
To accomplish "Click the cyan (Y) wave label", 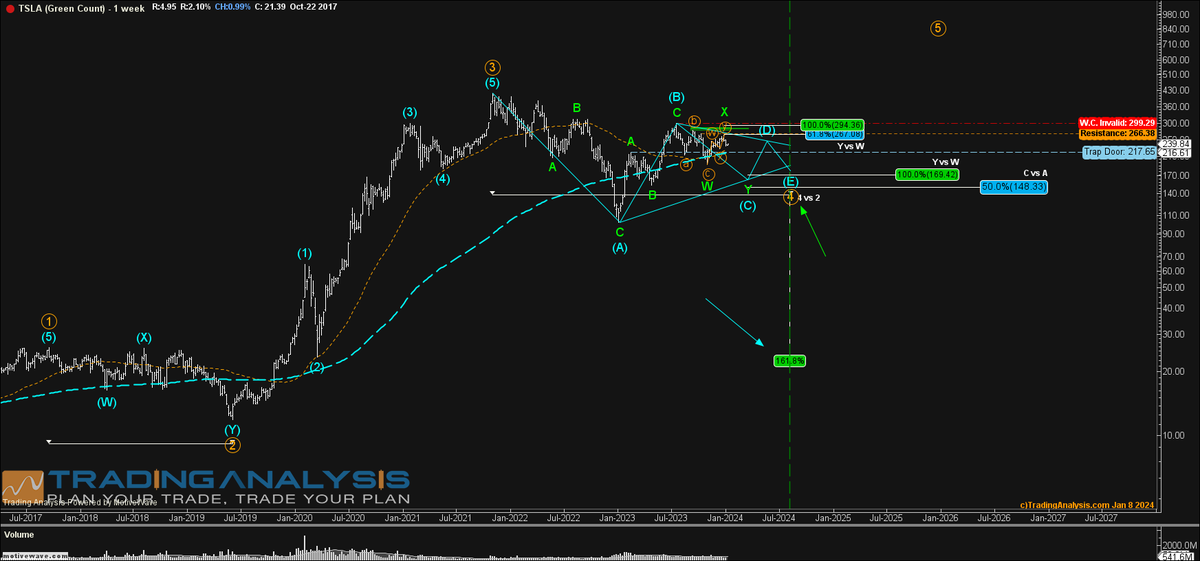I will coord(232,430).
